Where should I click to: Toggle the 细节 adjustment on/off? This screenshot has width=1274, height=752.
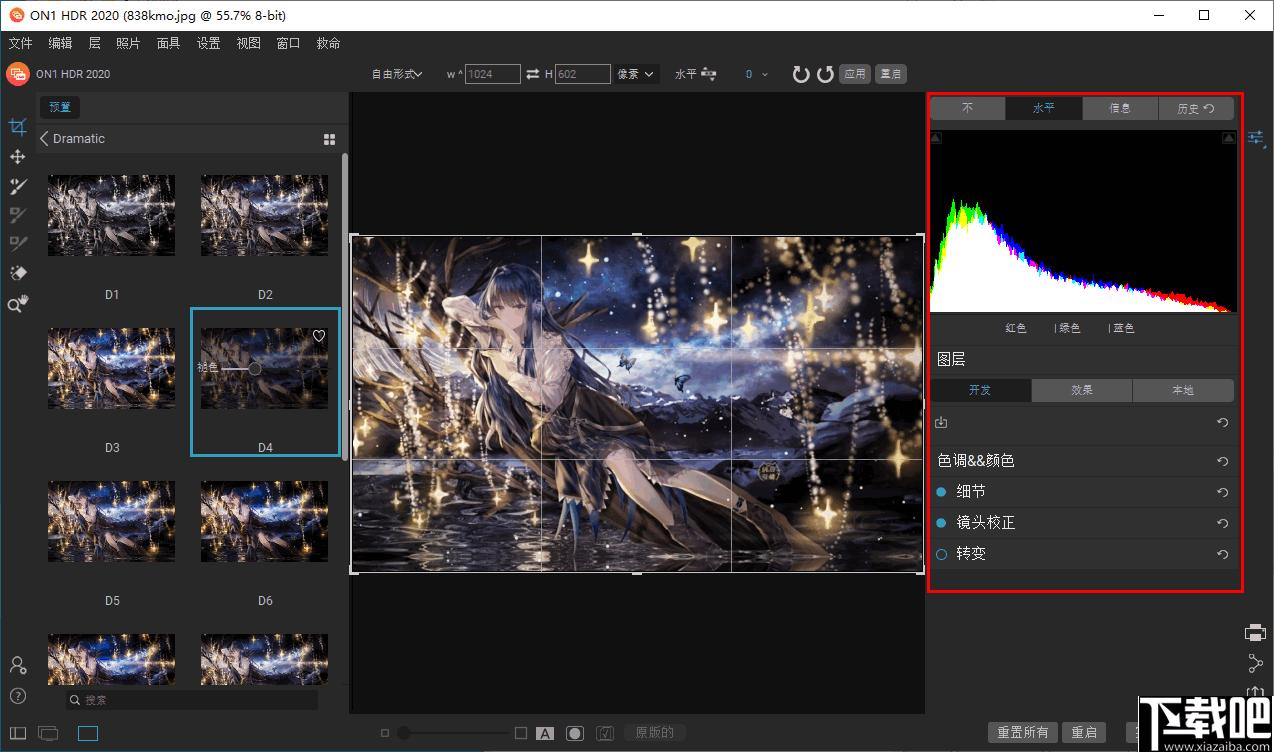coord(941,492)
